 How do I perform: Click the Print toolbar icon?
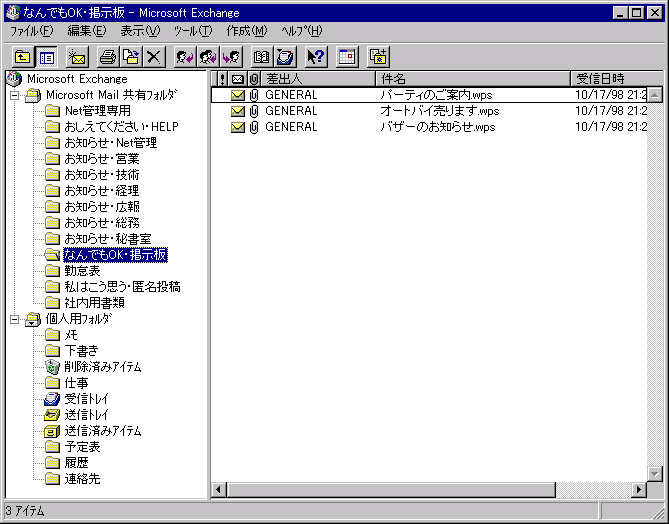pyautogui.click(x=109, y=57)
